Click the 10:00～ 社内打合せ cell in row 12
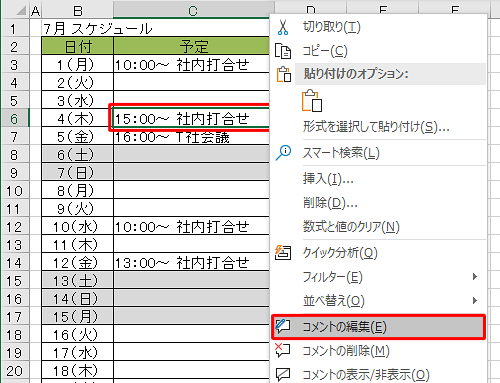500x383 pixels. click(x=192, y=226)
